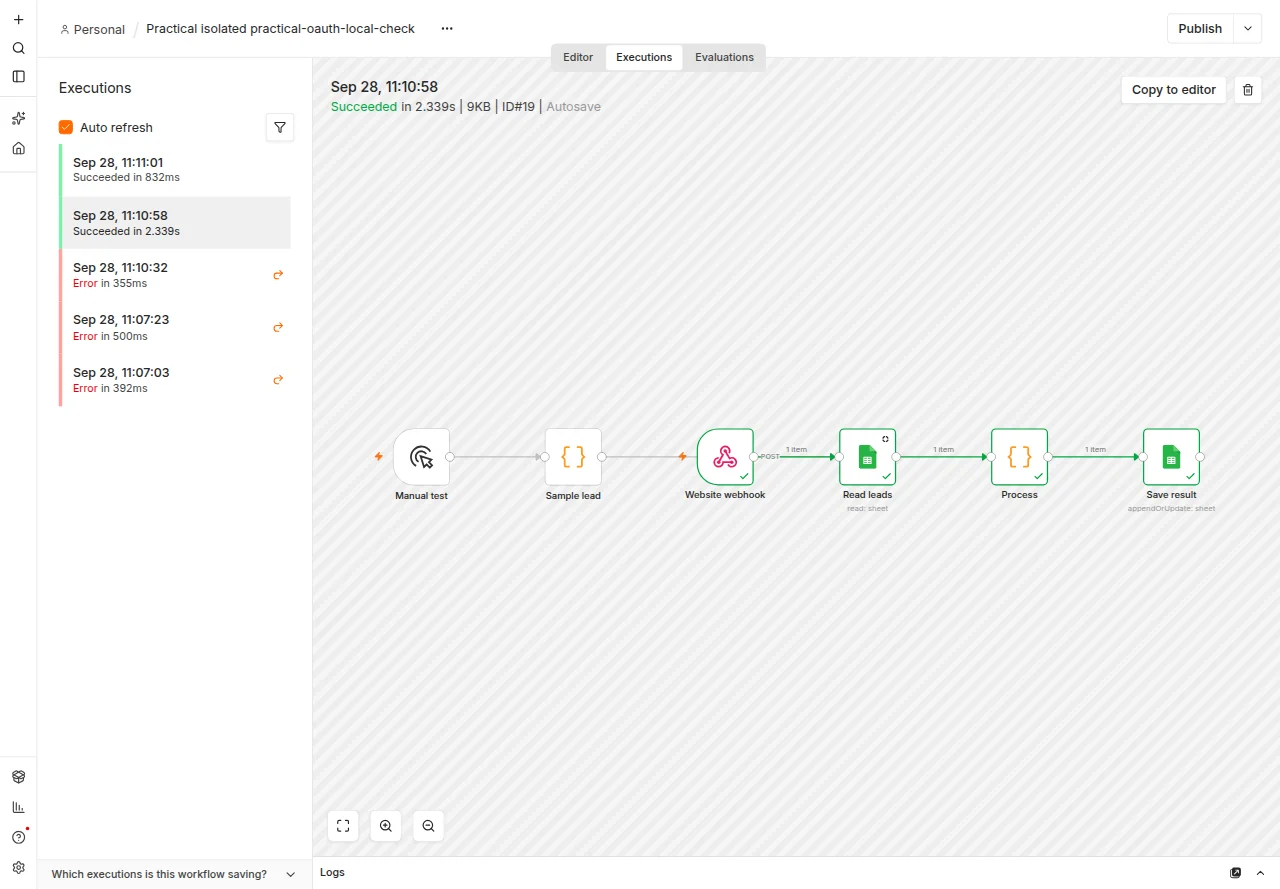Image resolution: width=1280 pixels, height=889 pixels.
Task: Toggle the sidebar panel icon
Action: point(18,76)
